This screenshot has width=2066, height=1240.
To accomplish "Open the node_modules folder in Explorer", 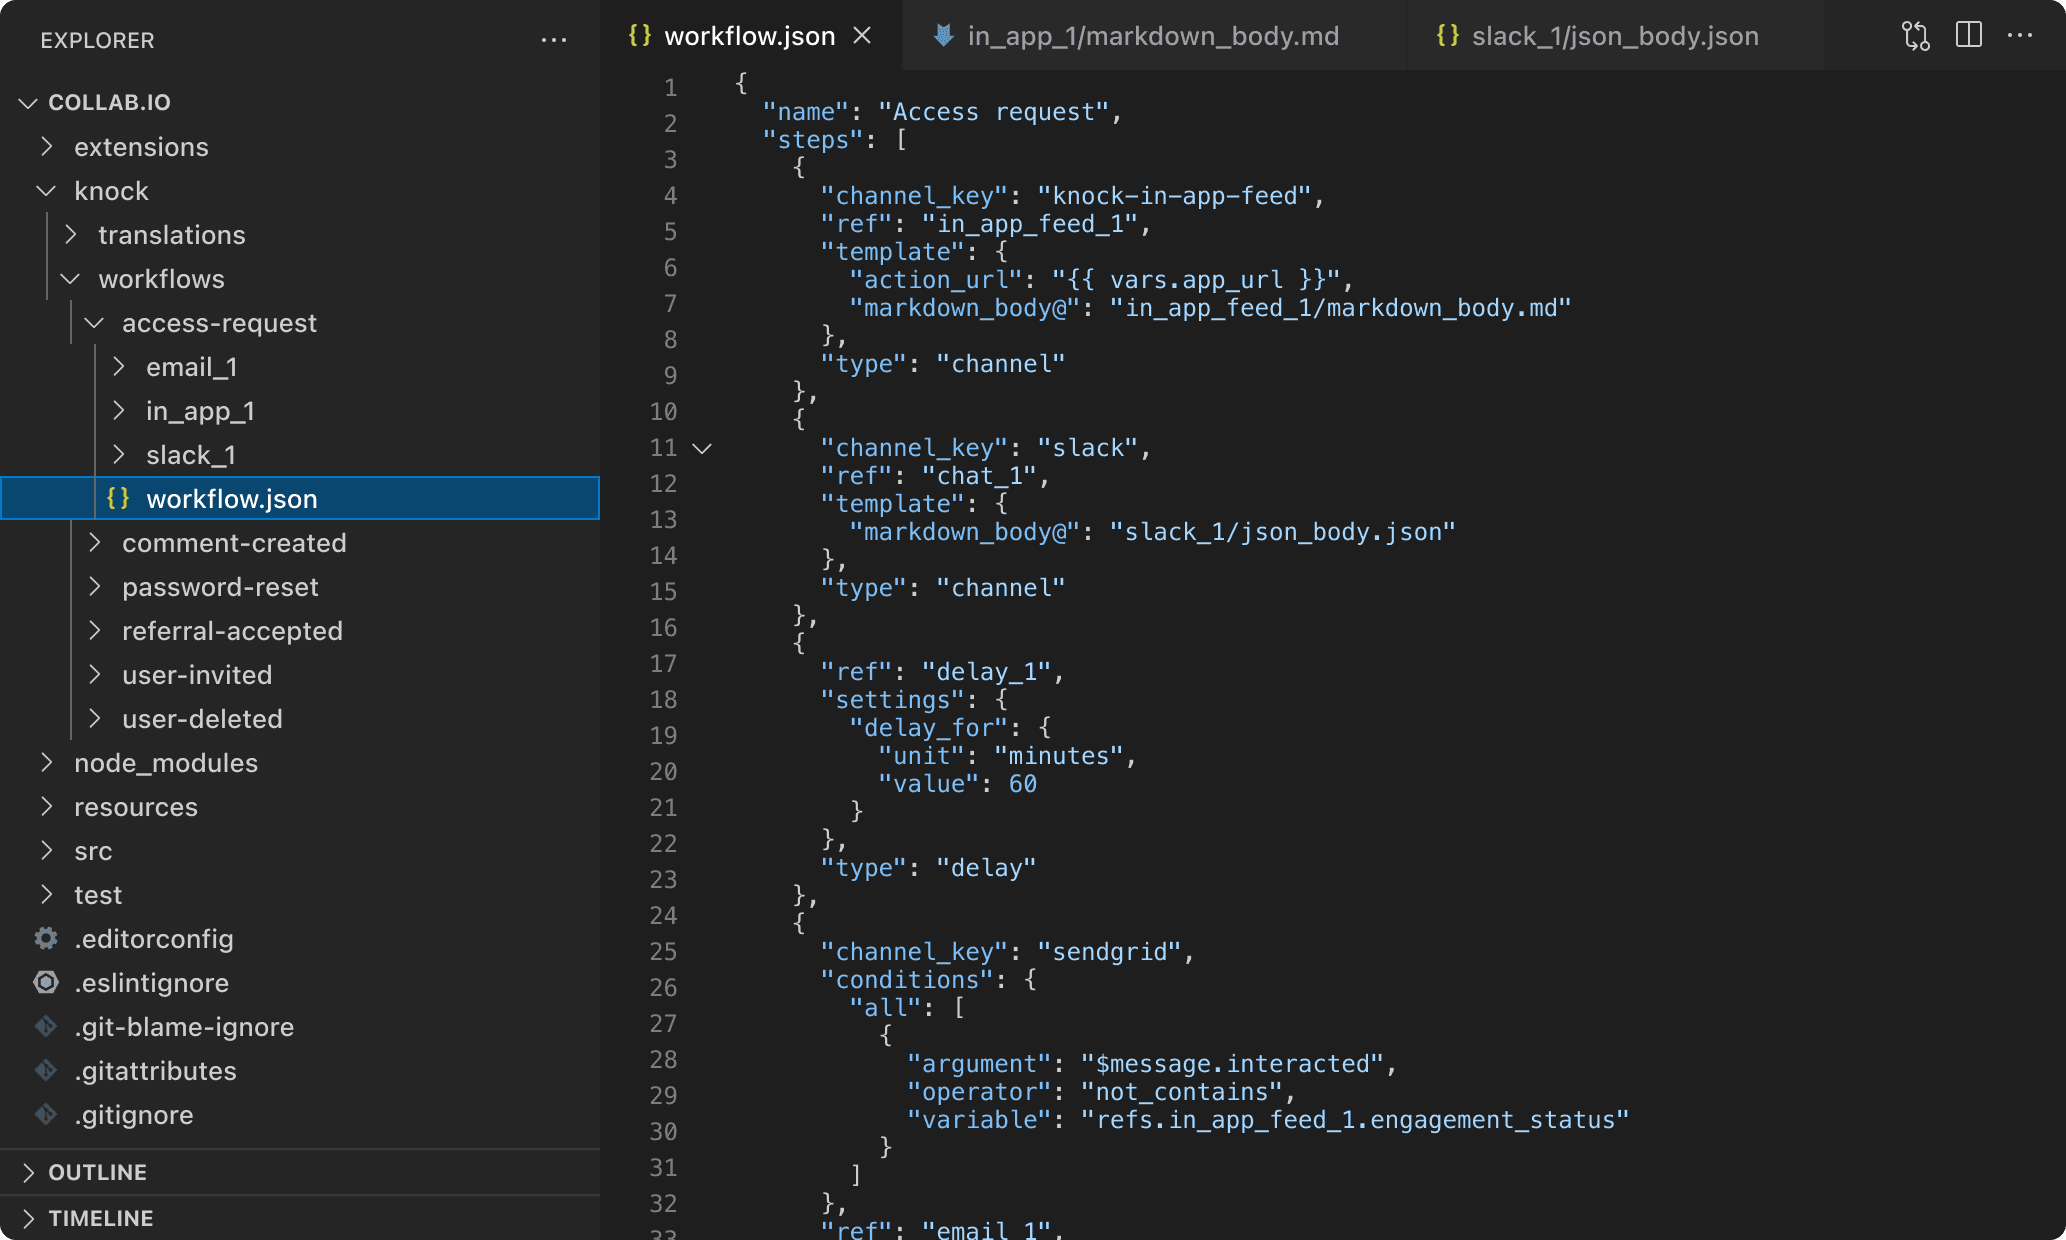I will pos(167,763).
